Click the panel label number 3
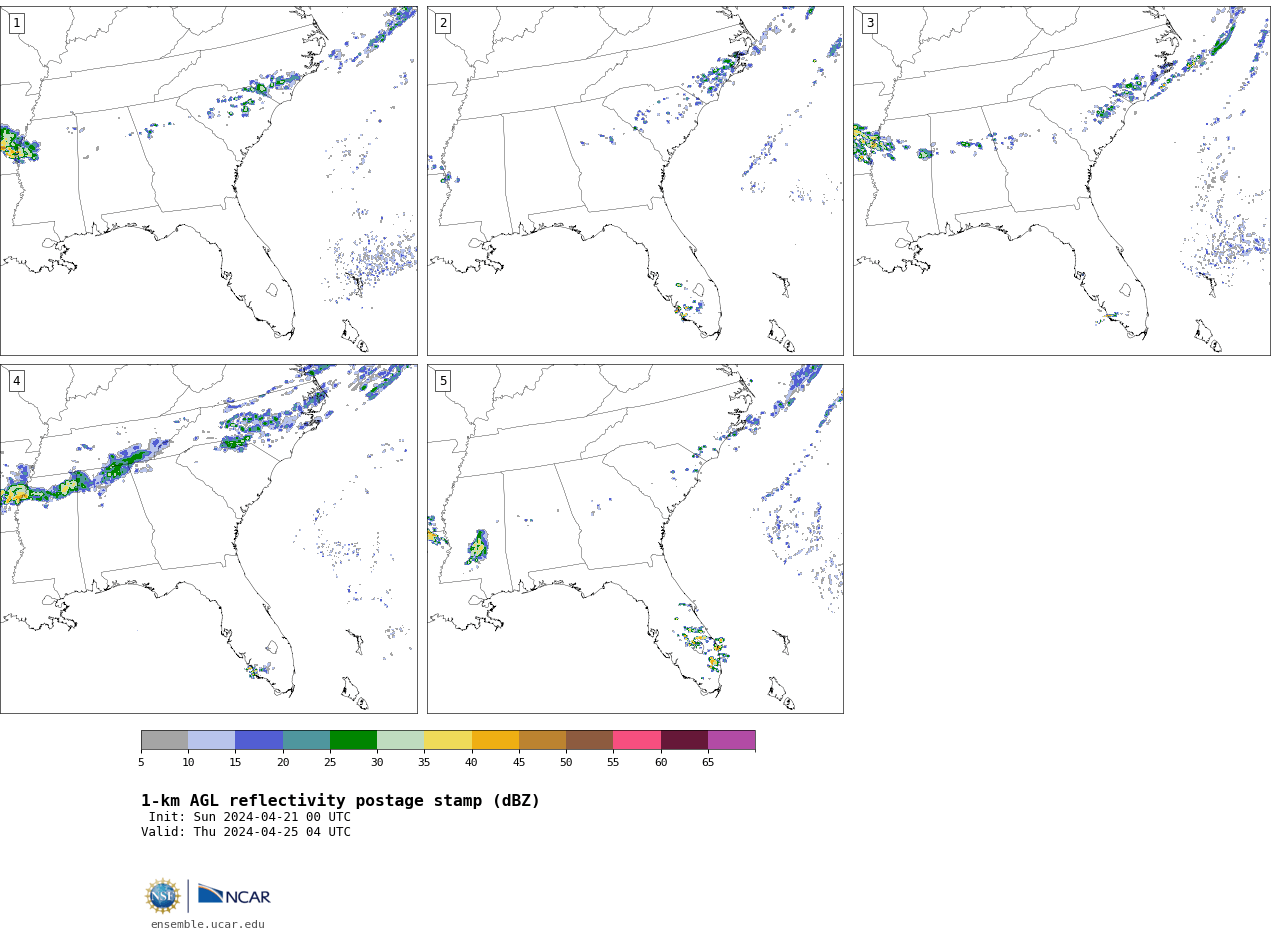 (x=869, y=23)
